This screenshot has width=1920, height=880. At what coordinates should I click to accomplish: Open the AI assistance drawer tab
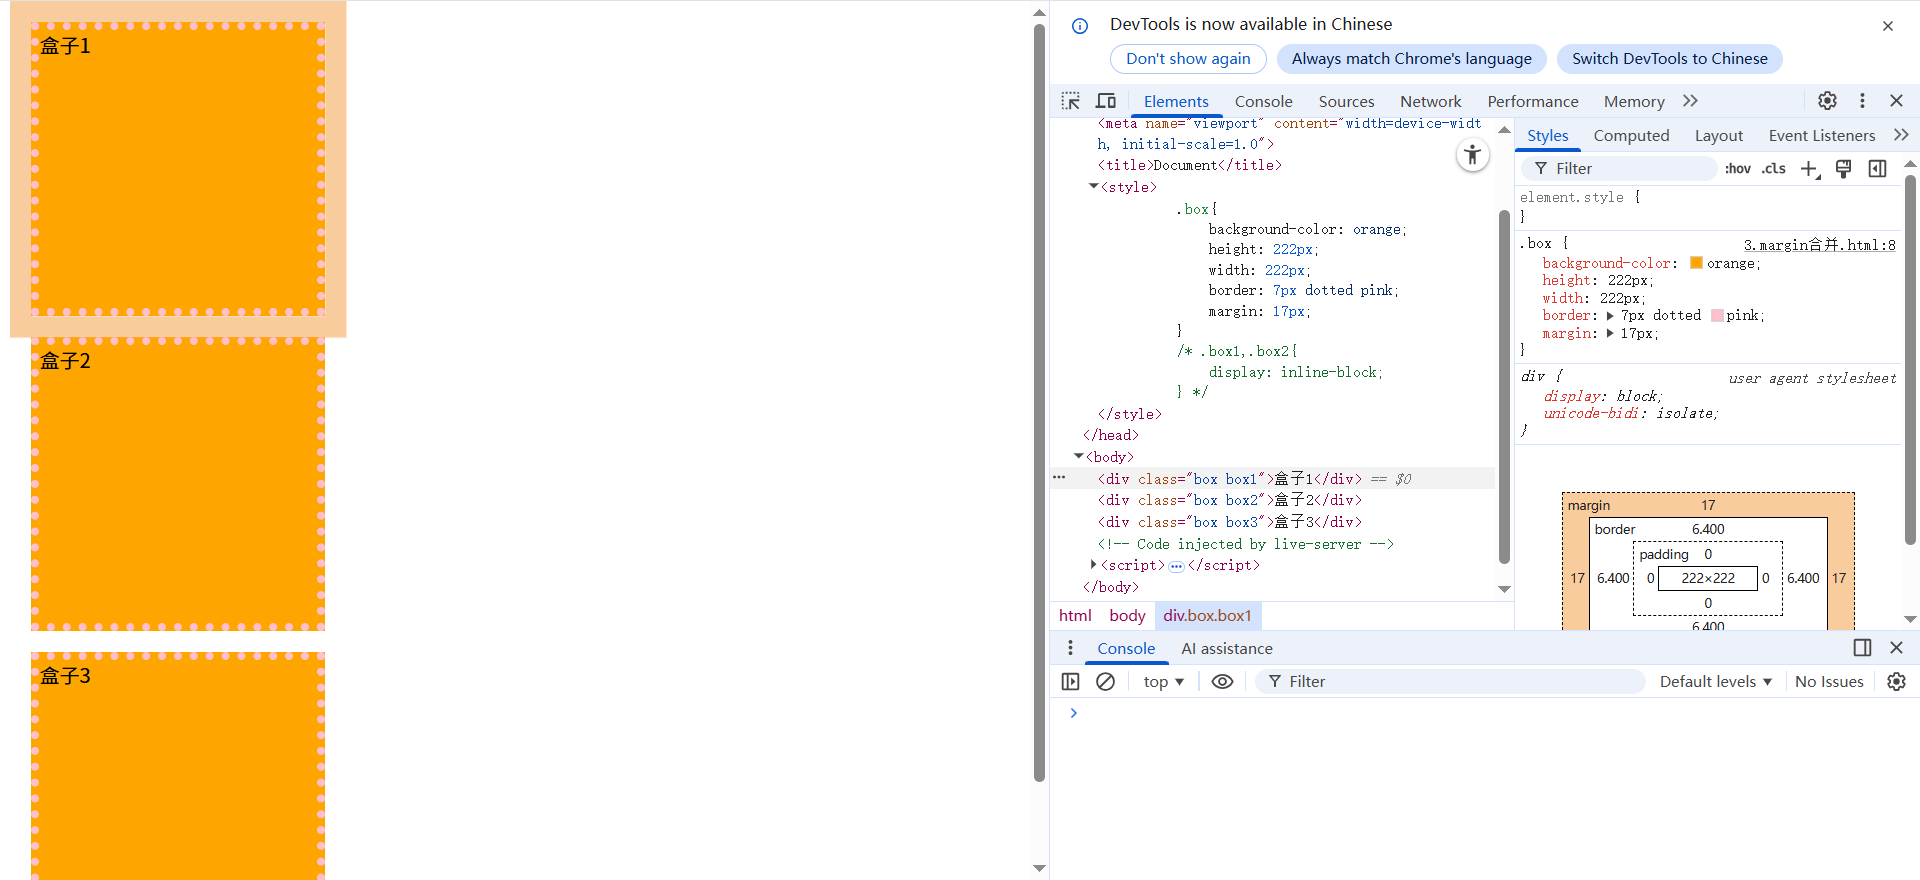(x=1226, y=648)
